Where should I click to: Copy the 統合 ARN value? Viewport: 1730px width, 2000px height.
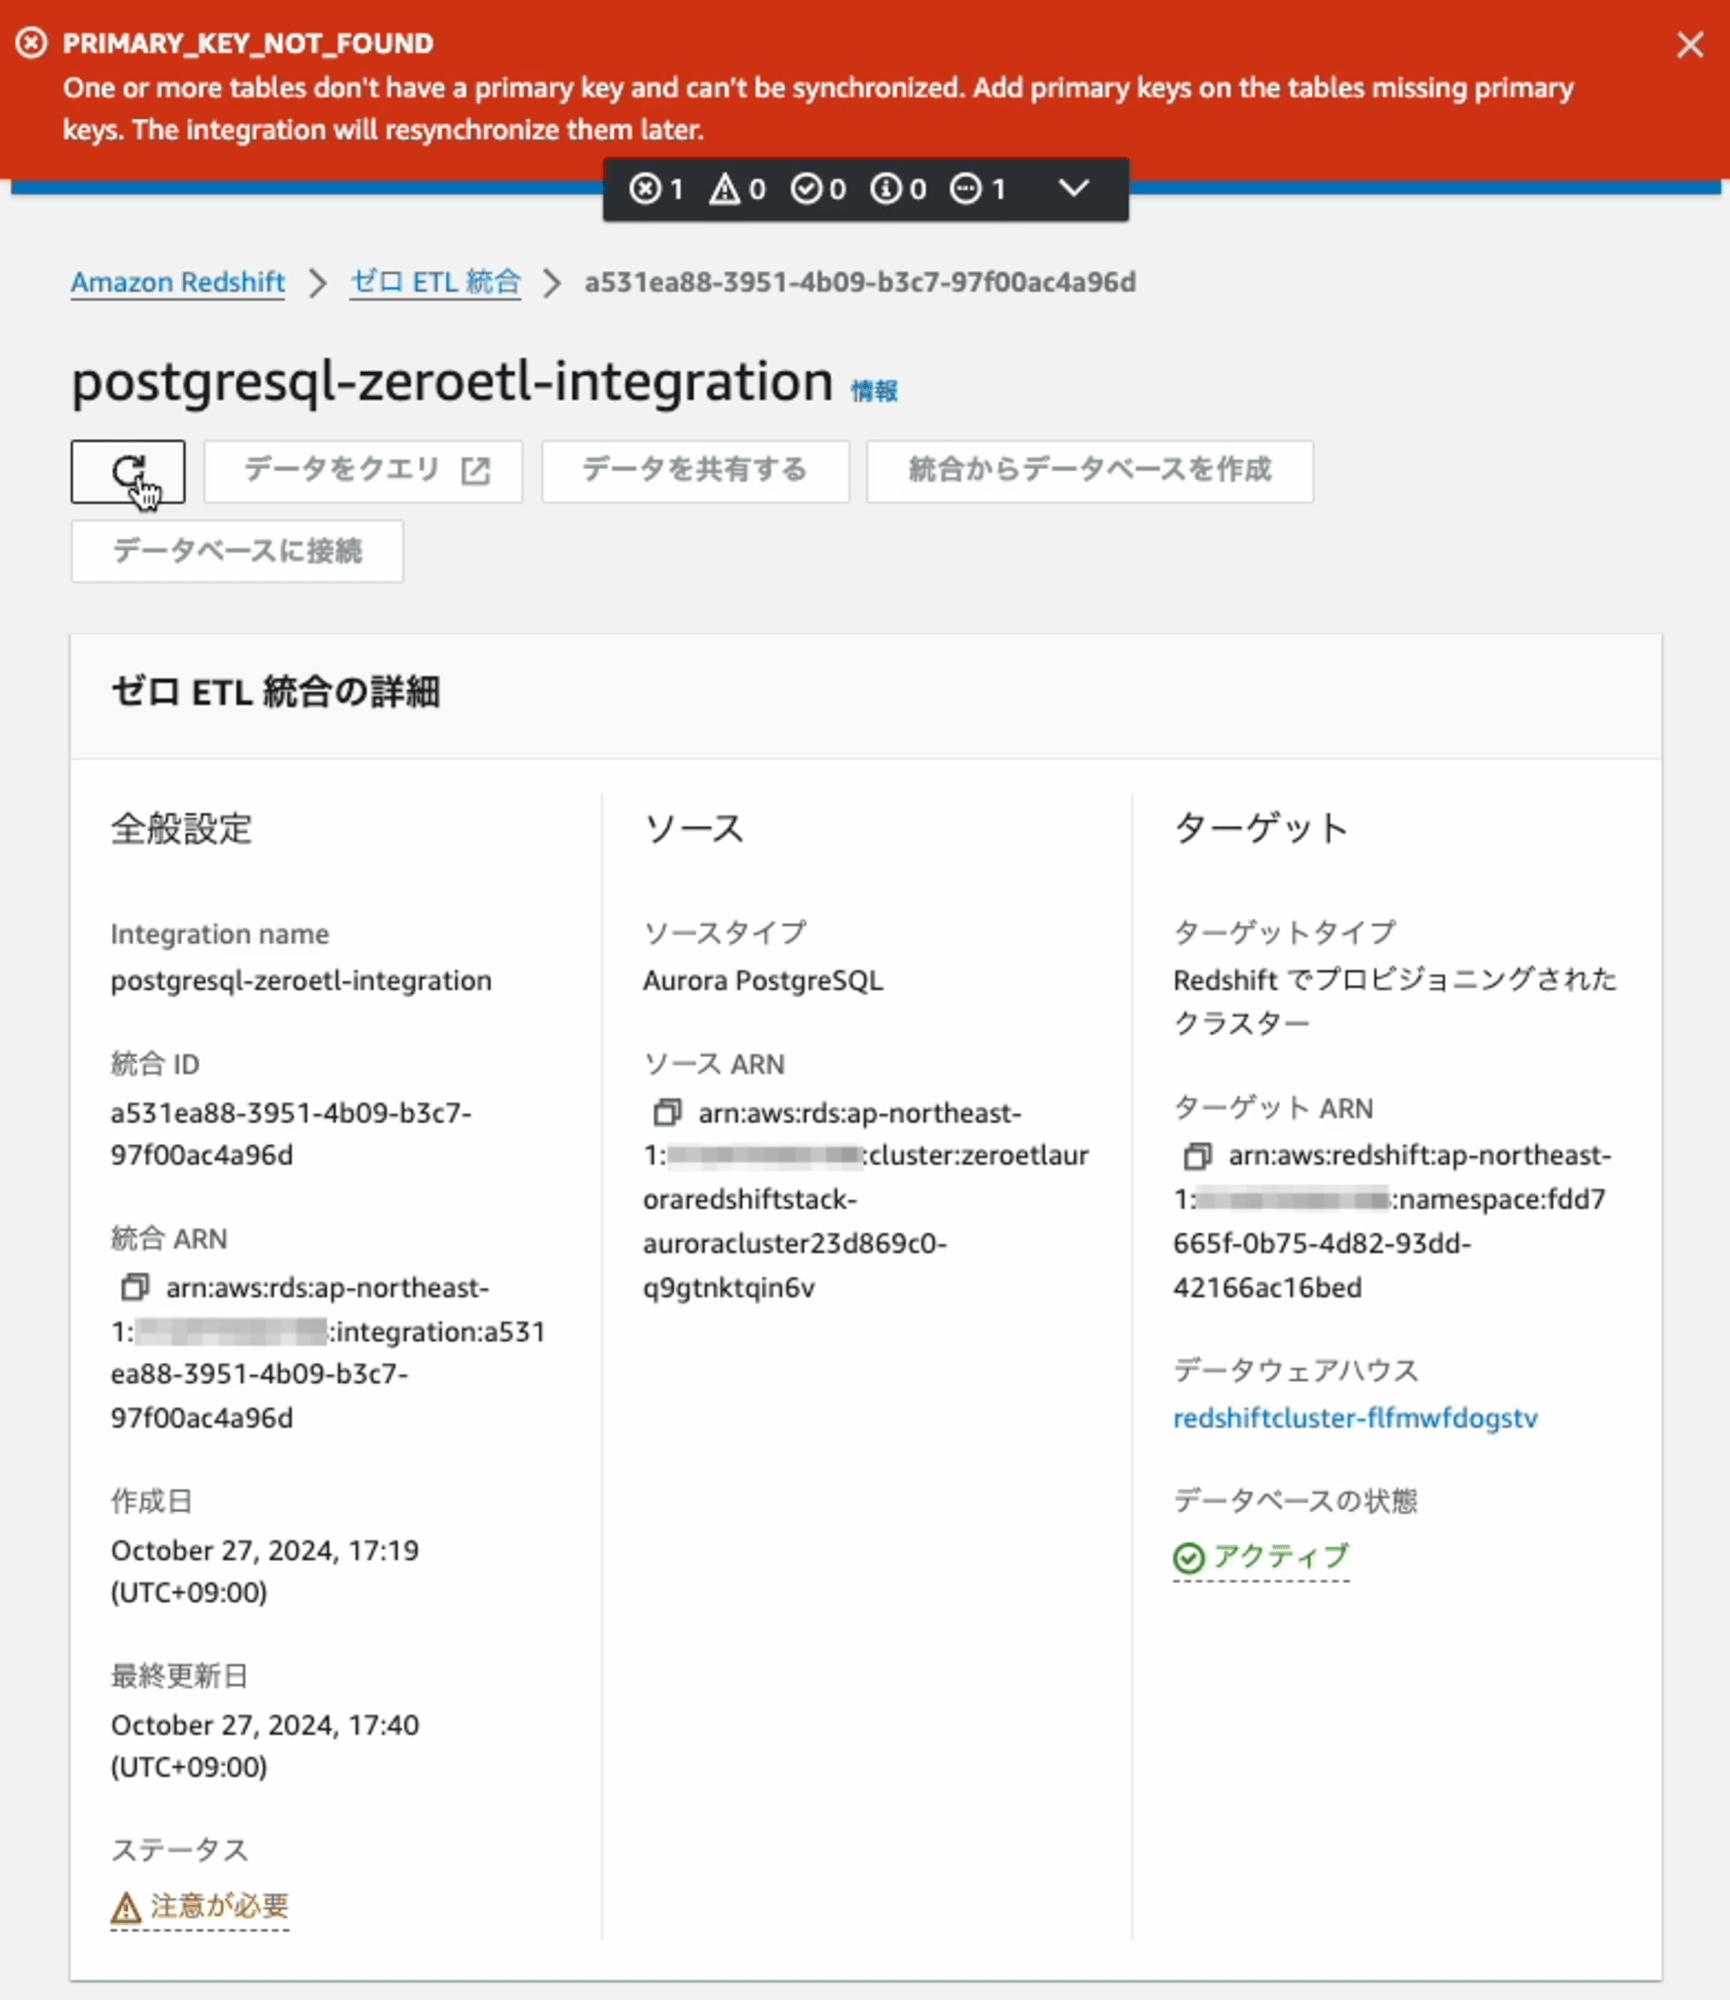[134, 1287]
